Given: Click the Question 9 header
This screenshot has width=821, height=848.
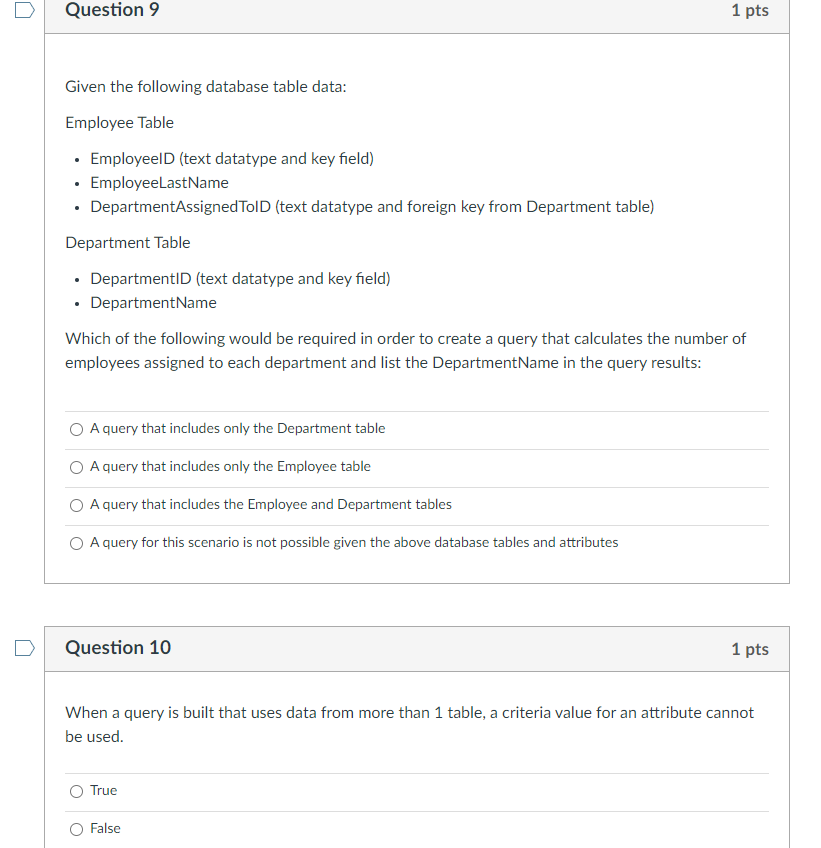Looking at the screenshot, I should coord(113,10).
